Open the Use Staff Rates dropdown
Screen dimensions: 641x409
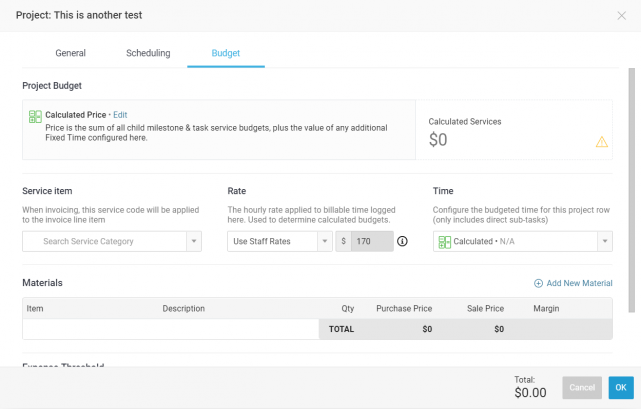pyautogui.click(x=279, y=241)
